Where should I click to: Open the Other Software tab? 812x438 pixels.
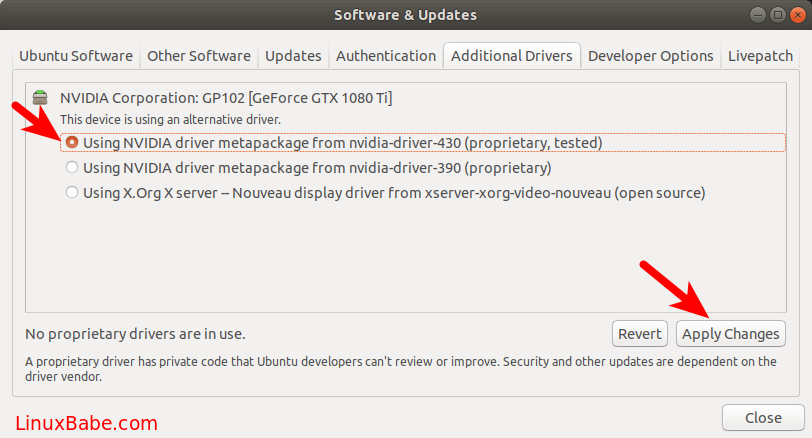click(x=198, y=56)
